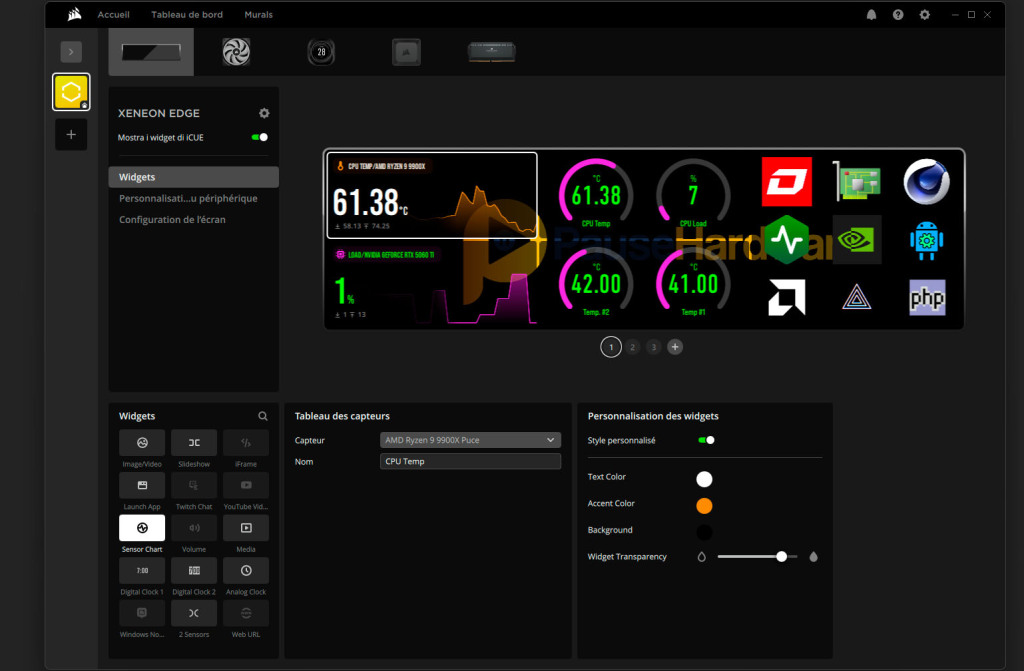The width and height of the screenshot is (1024, 671).
Task: Toggle the iCUE widget display switch
Action: point(260,137)
